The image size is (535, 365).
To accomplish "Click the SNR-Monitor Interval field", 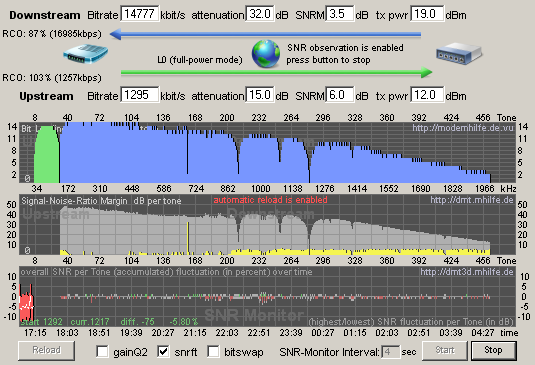I will [x=391, y=352].
